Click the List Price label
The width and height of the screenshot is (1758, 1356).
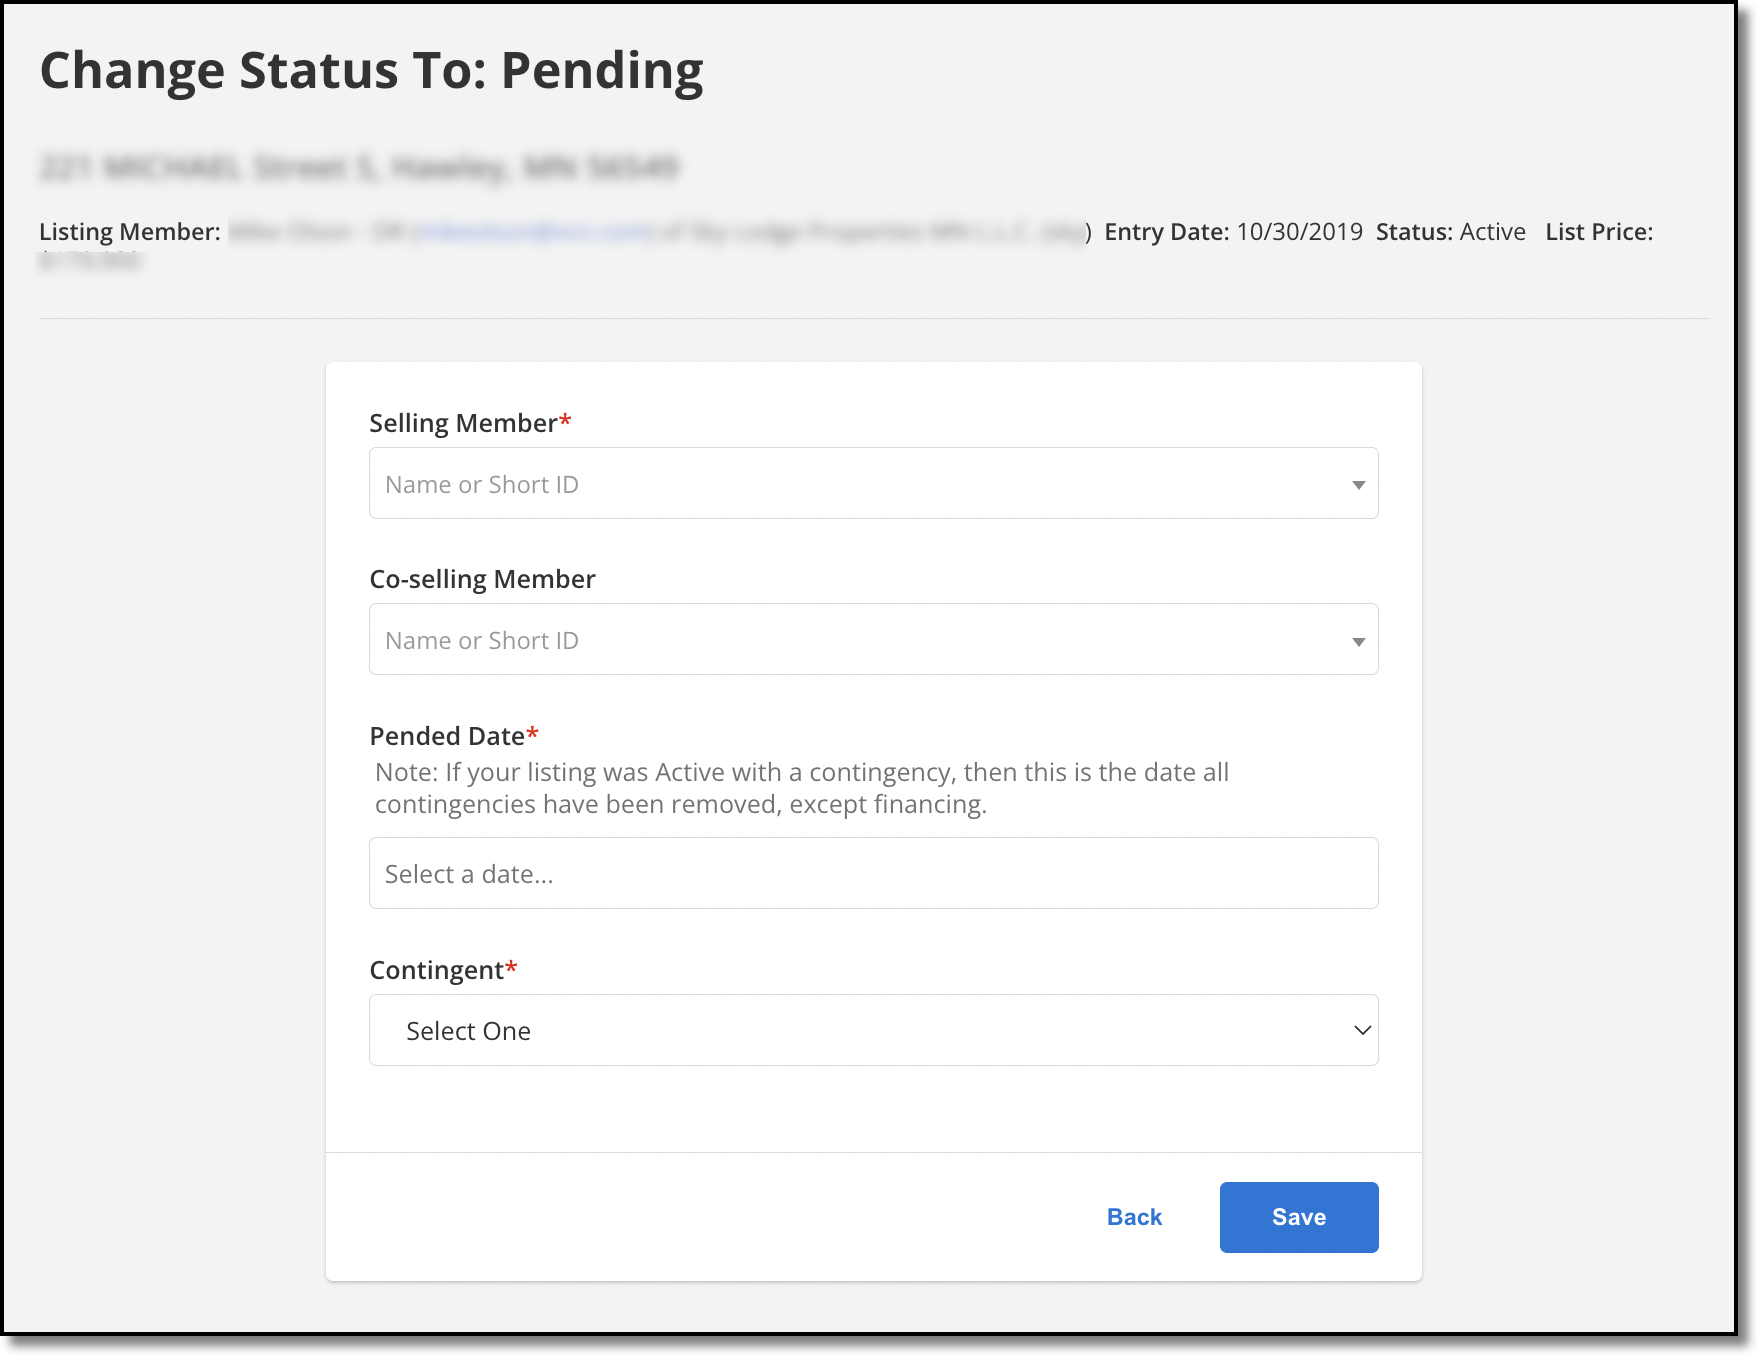[1599, 232]
